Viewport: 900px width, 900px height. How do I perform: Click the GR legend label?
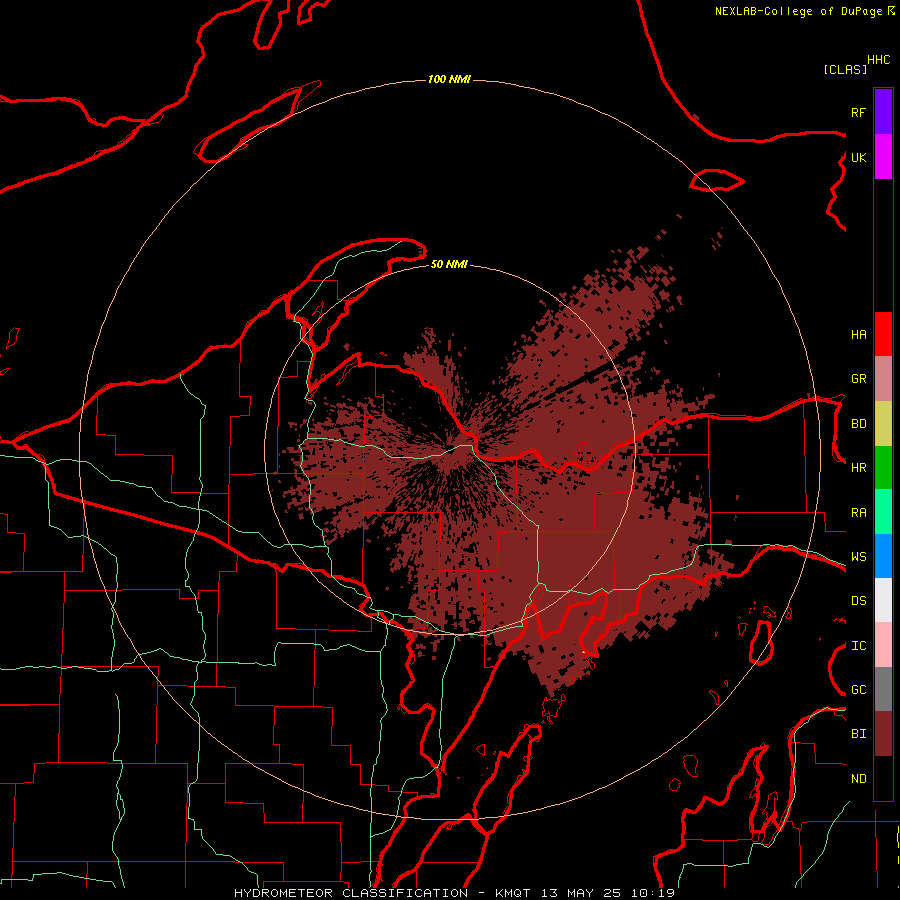(x=858, y=379)
